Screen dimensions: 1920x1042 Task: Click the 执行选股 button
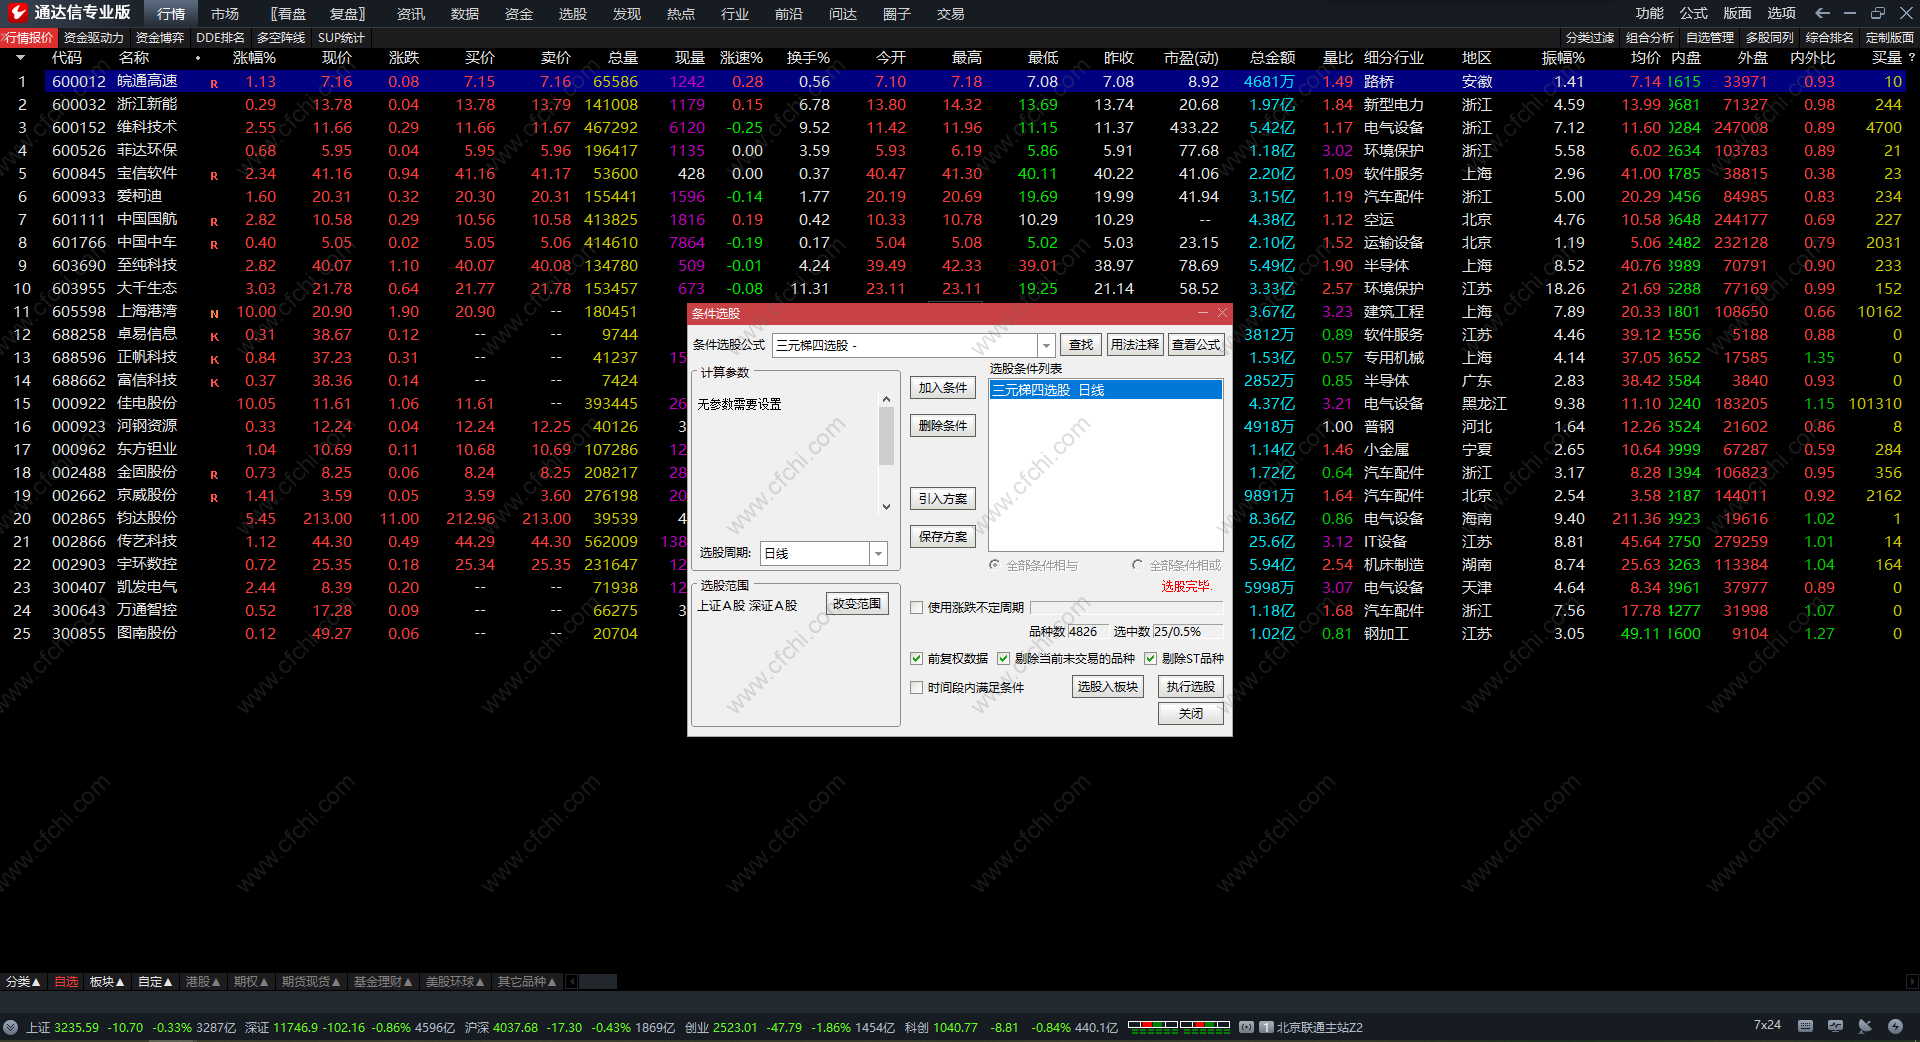pyautogui.click(x=1190, y=686)
